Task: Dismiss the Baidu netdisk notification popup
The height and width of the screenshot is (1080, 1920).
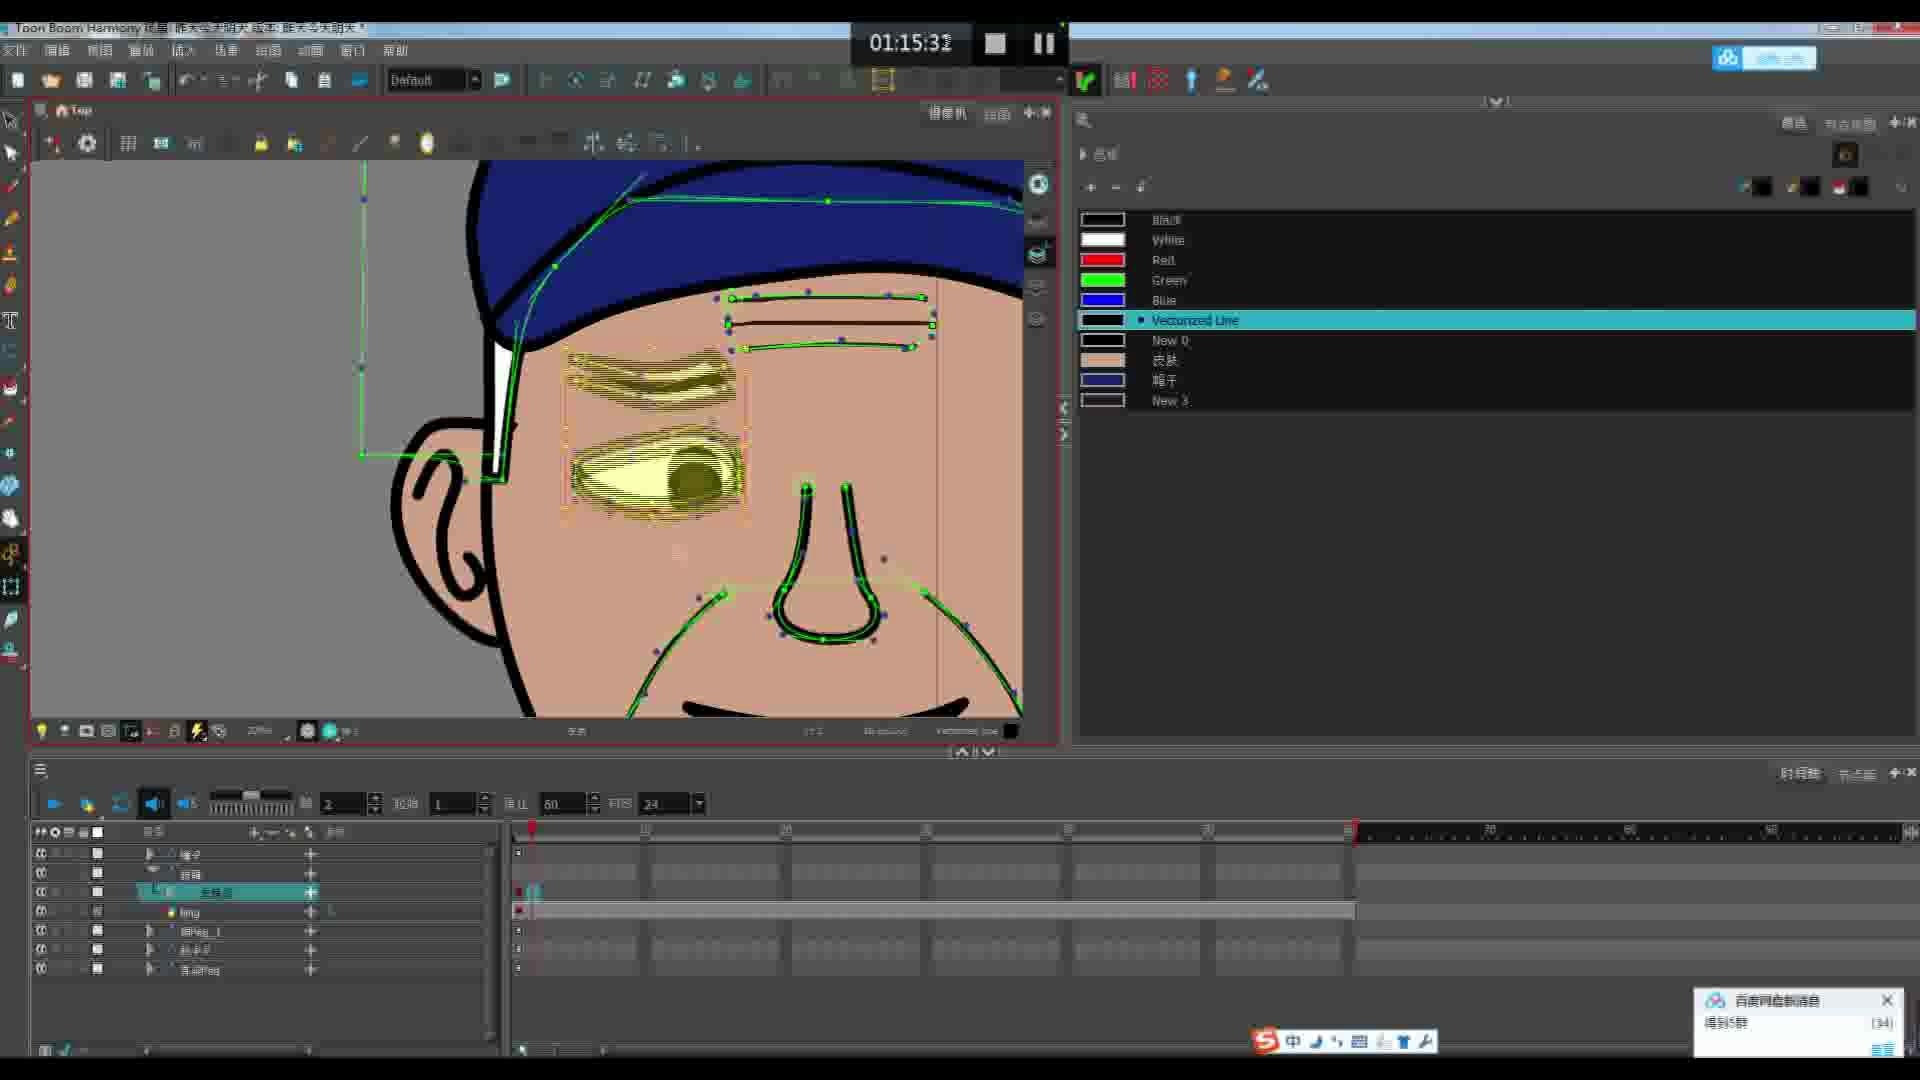Action: point(1887,1000)
